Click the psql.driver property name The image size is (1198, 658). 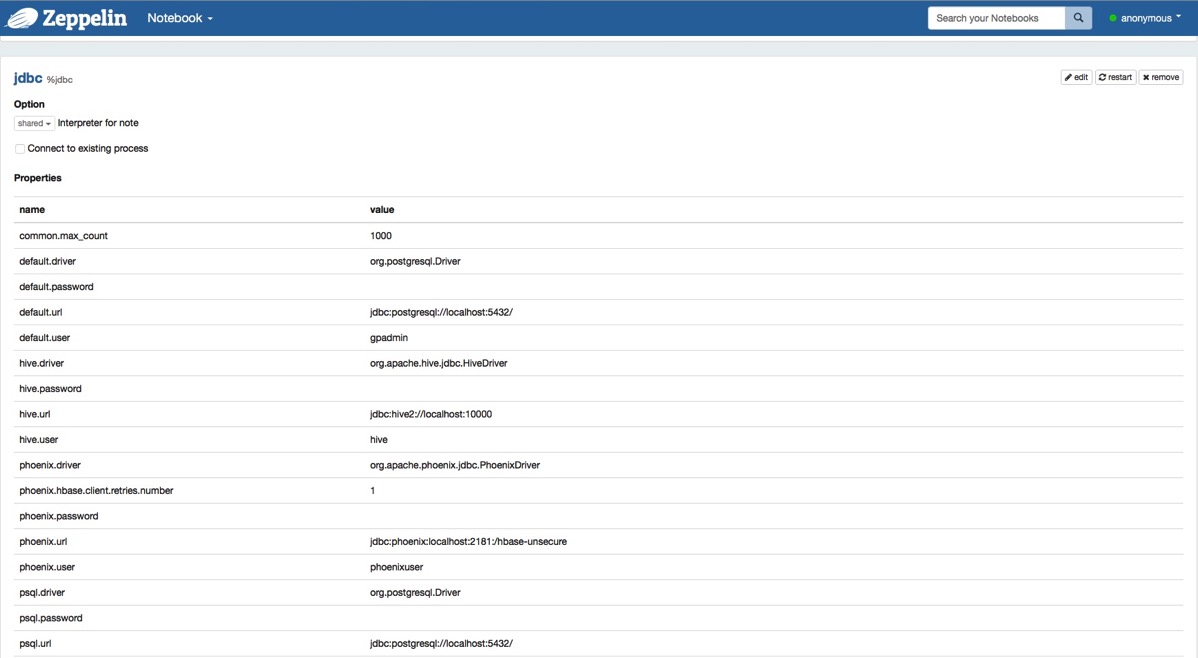coord(42,593)
